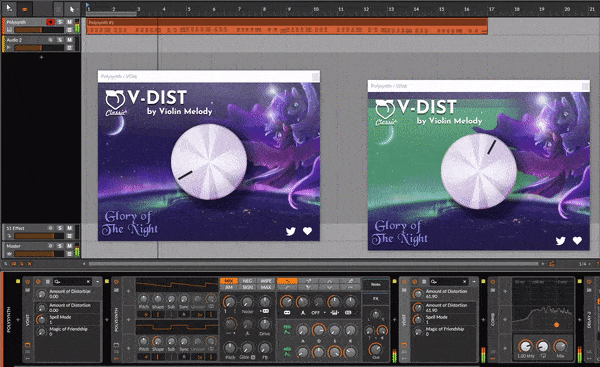Click the heart icon in left V-DIST window

(x=308, y=231)
